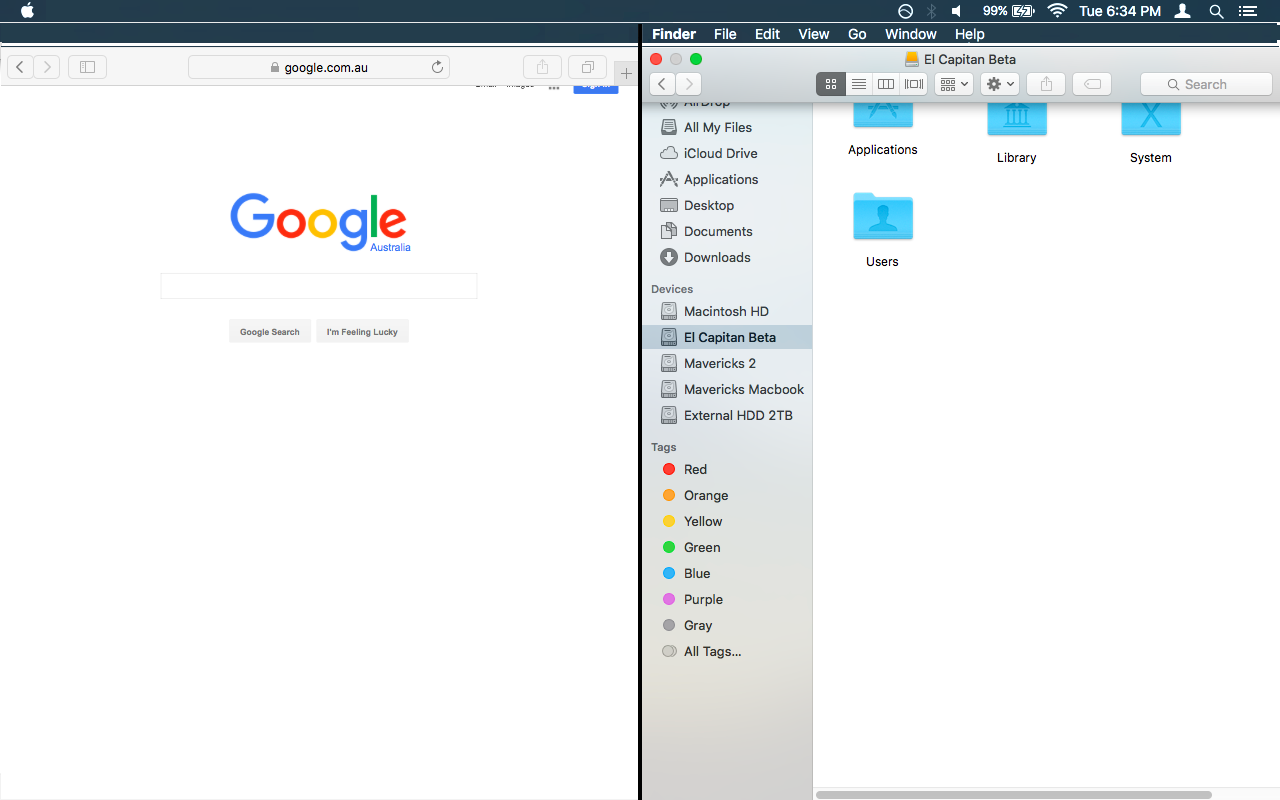Select Desktop in Finder sidebar

[727, 205]
